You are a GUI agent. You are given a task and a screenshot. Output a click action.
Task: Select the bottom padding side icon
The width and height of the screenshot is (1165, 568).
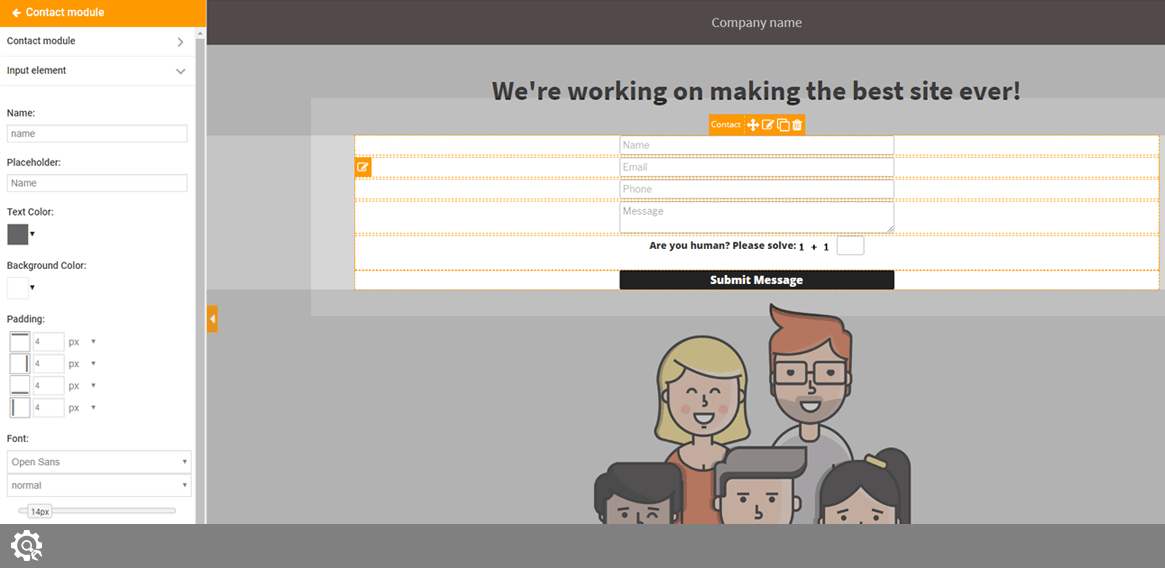(x=20, y=386)
